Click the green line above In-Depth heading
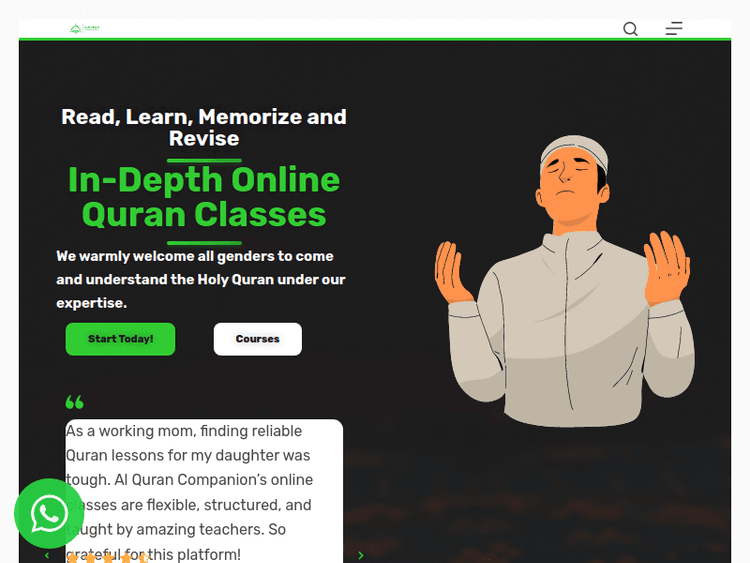Screen dimensions: 750x563 (x=204, y=161)
